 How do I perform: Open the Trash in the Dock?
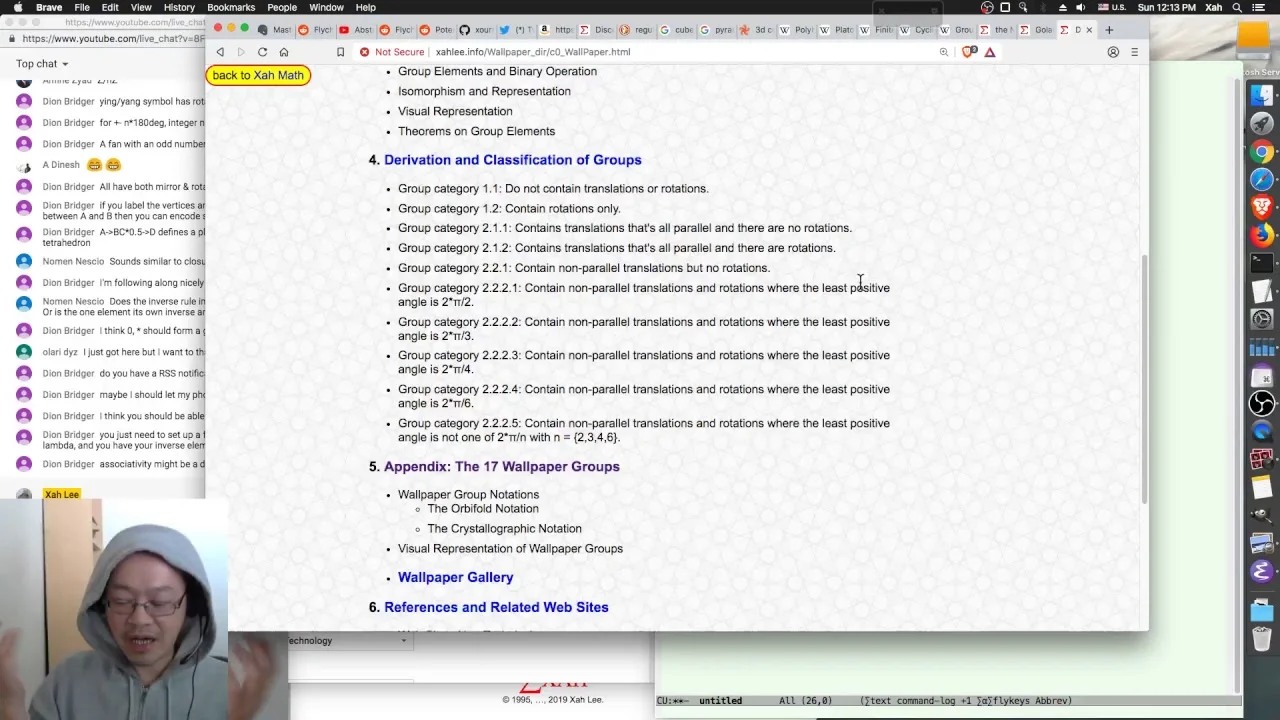coord(1262,637)
